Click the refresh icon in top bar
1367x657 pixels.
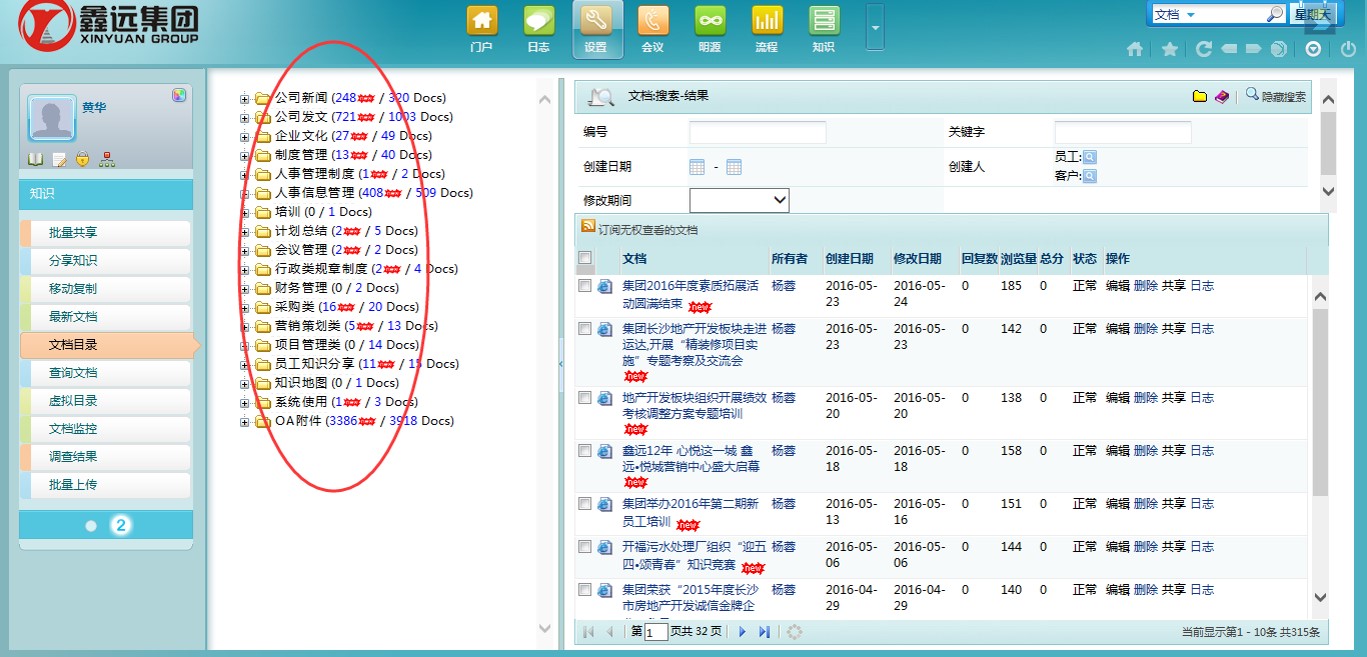coord(1204,49)
